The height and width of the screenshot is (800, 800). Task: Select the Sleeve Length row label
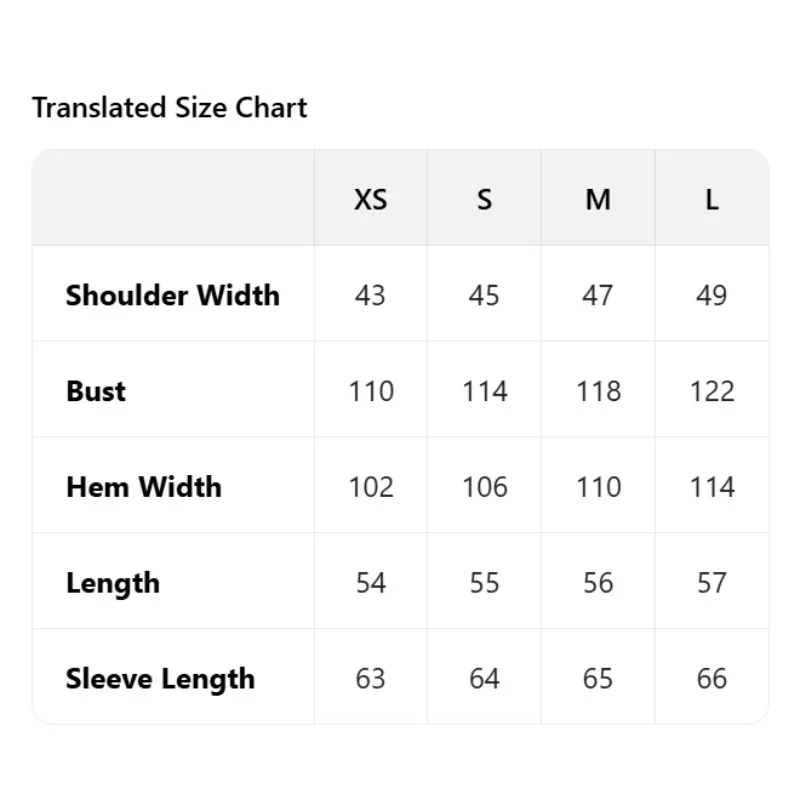coord(160,679)
